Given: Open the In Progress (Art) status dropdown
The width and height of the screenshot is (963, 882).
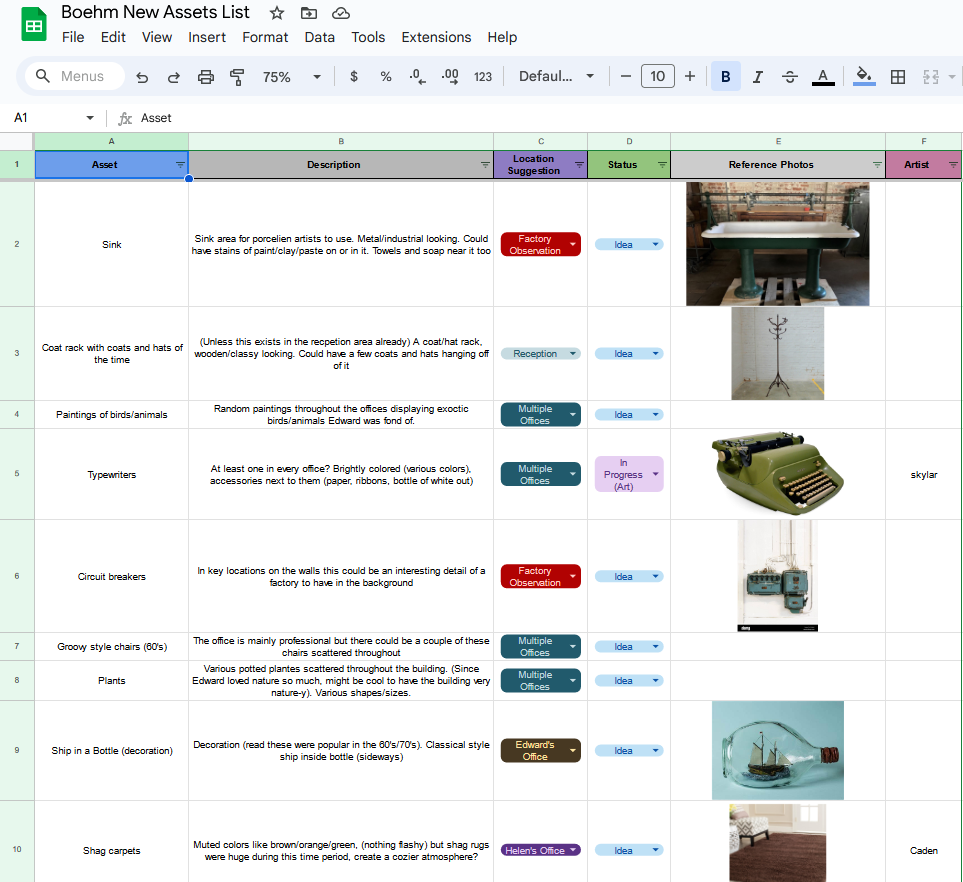Looking at the screenshot, I should (629, 474).
